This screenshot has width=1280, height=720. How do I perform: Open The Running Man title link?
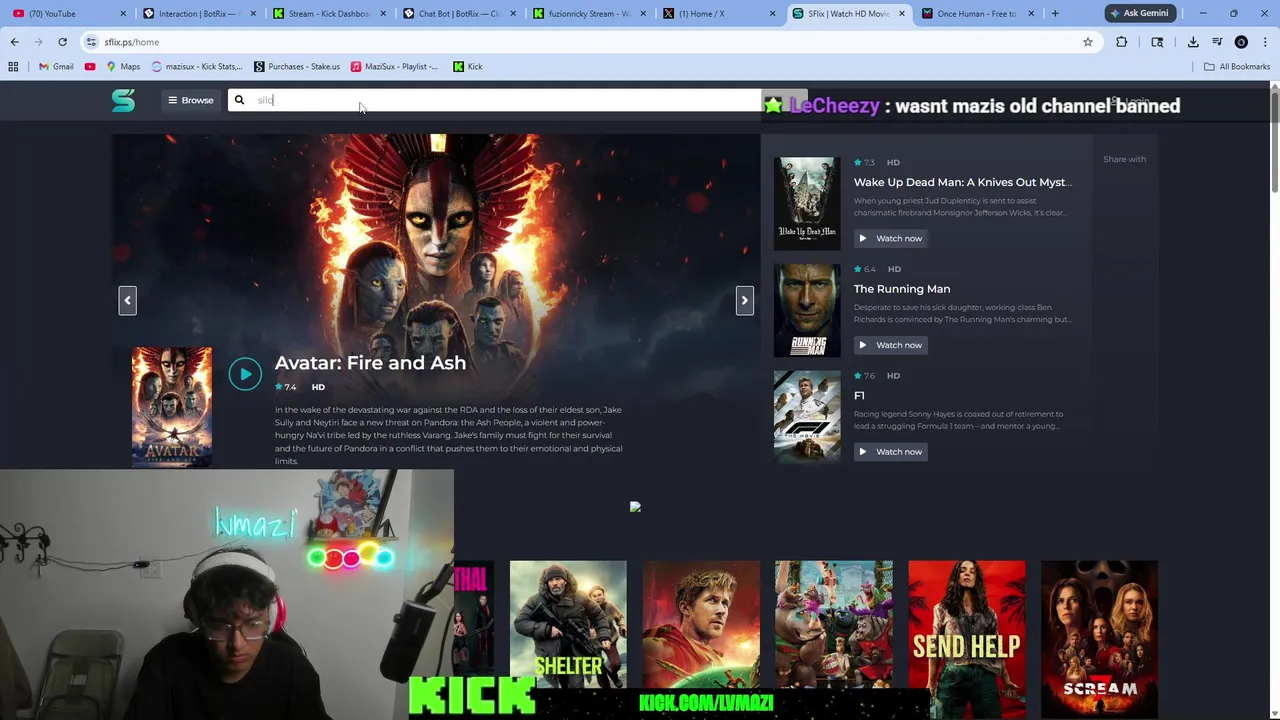pyautogui.click(x=902, y=289)
